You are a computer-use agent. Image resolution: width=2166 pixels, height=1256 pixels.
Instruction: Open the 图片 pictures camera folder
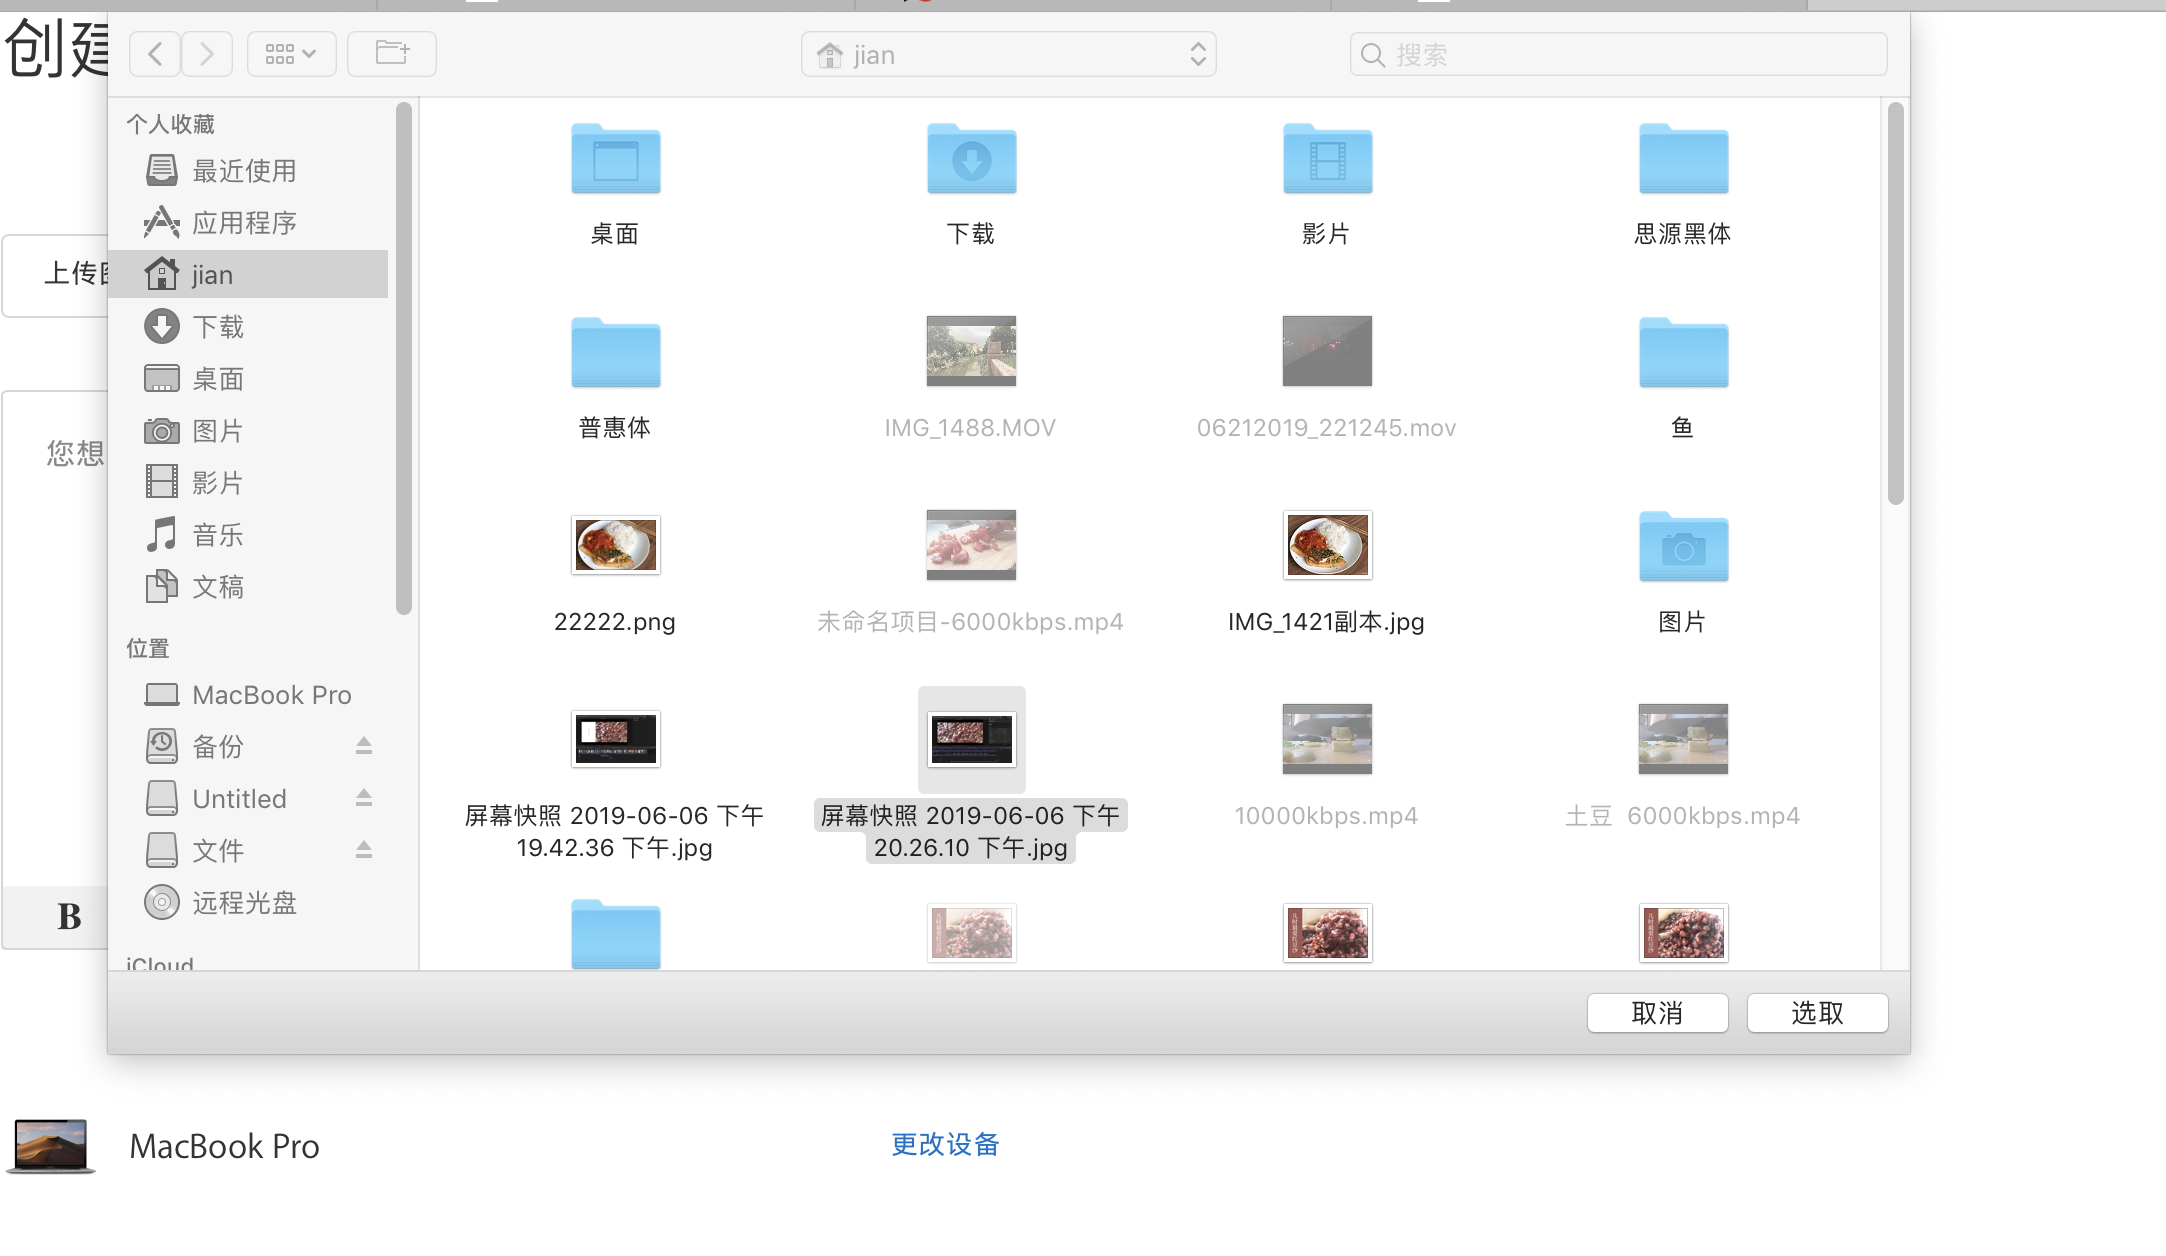pyautogui.click(x=1683, y=547)
